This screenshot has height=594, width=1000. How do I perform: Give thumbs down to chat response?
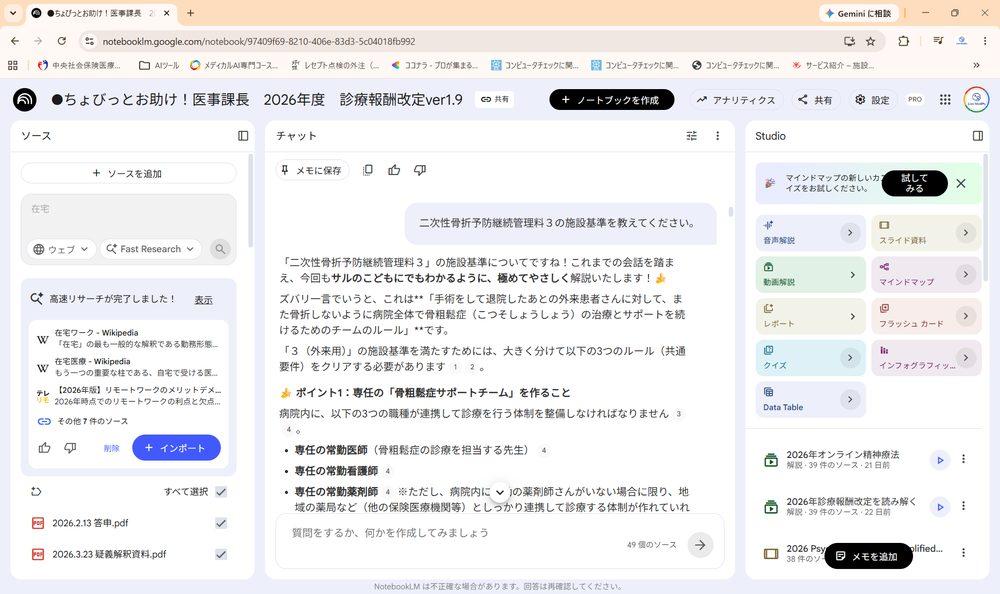click(420, 170)
